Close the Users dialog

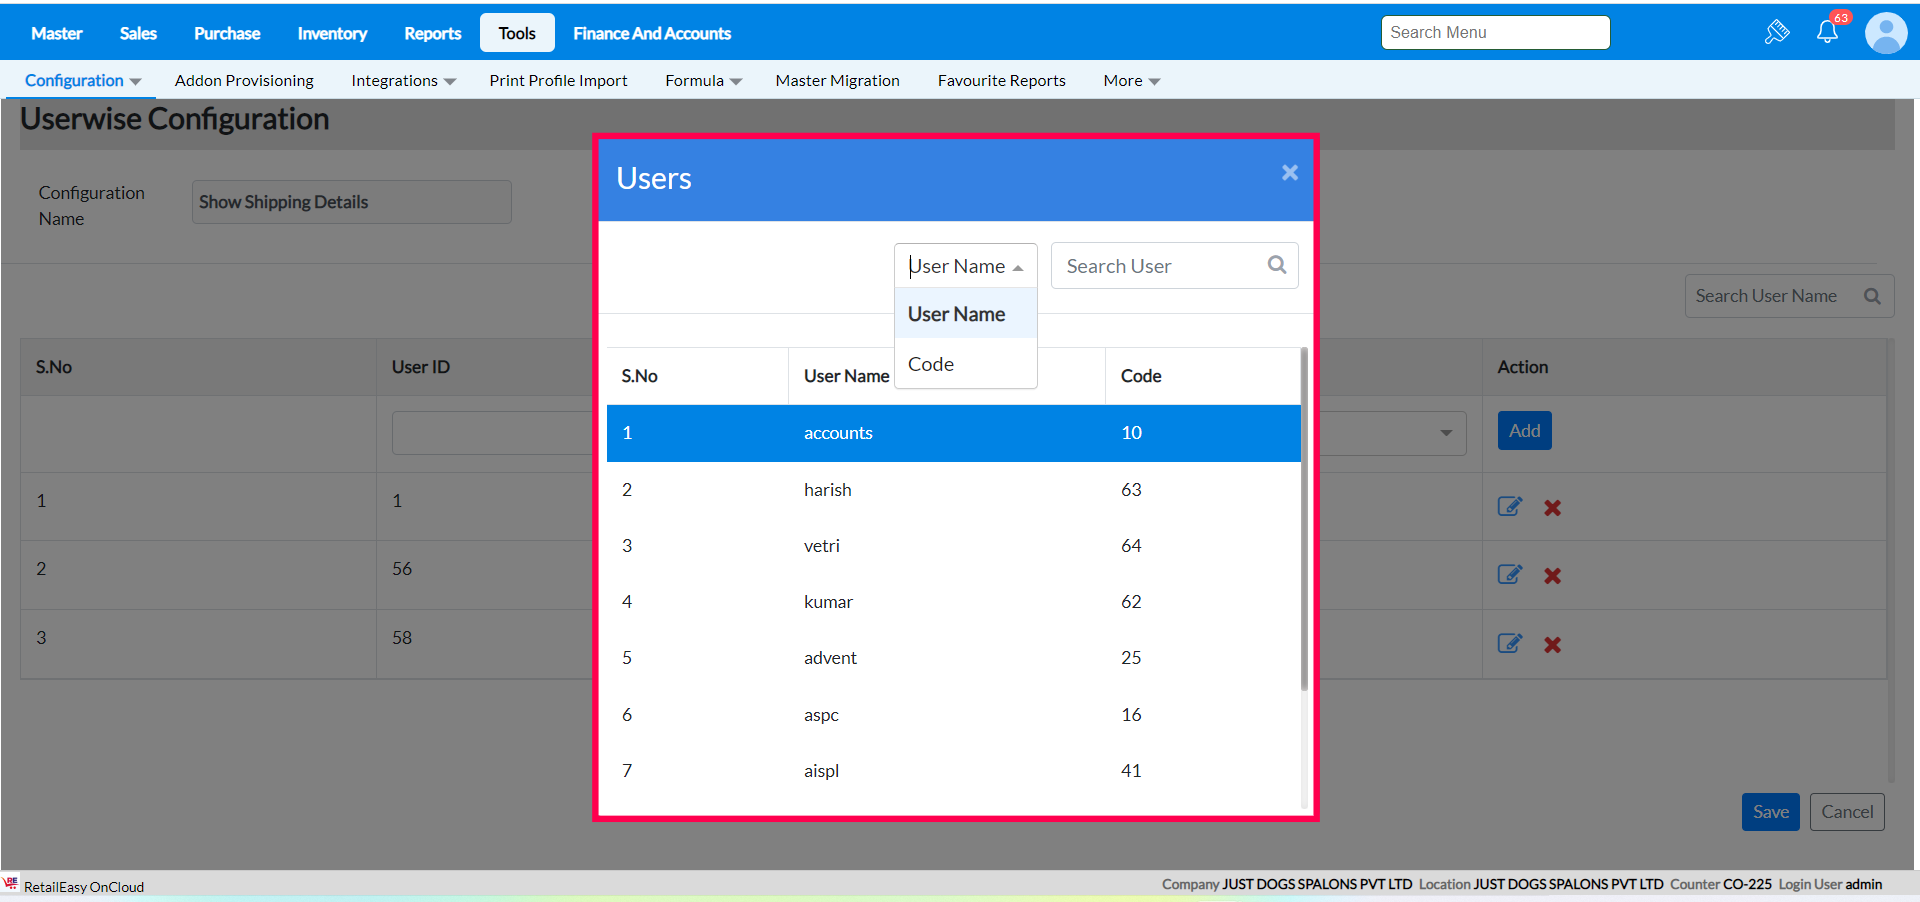click(1290, 173)
